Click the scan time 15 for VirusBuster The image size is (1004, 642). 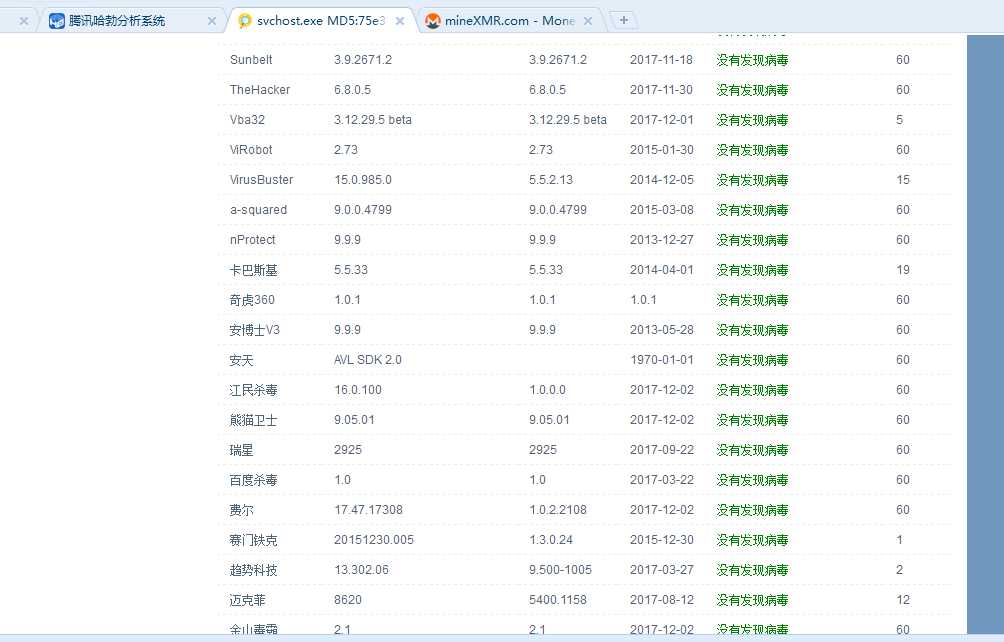[903, 180]
